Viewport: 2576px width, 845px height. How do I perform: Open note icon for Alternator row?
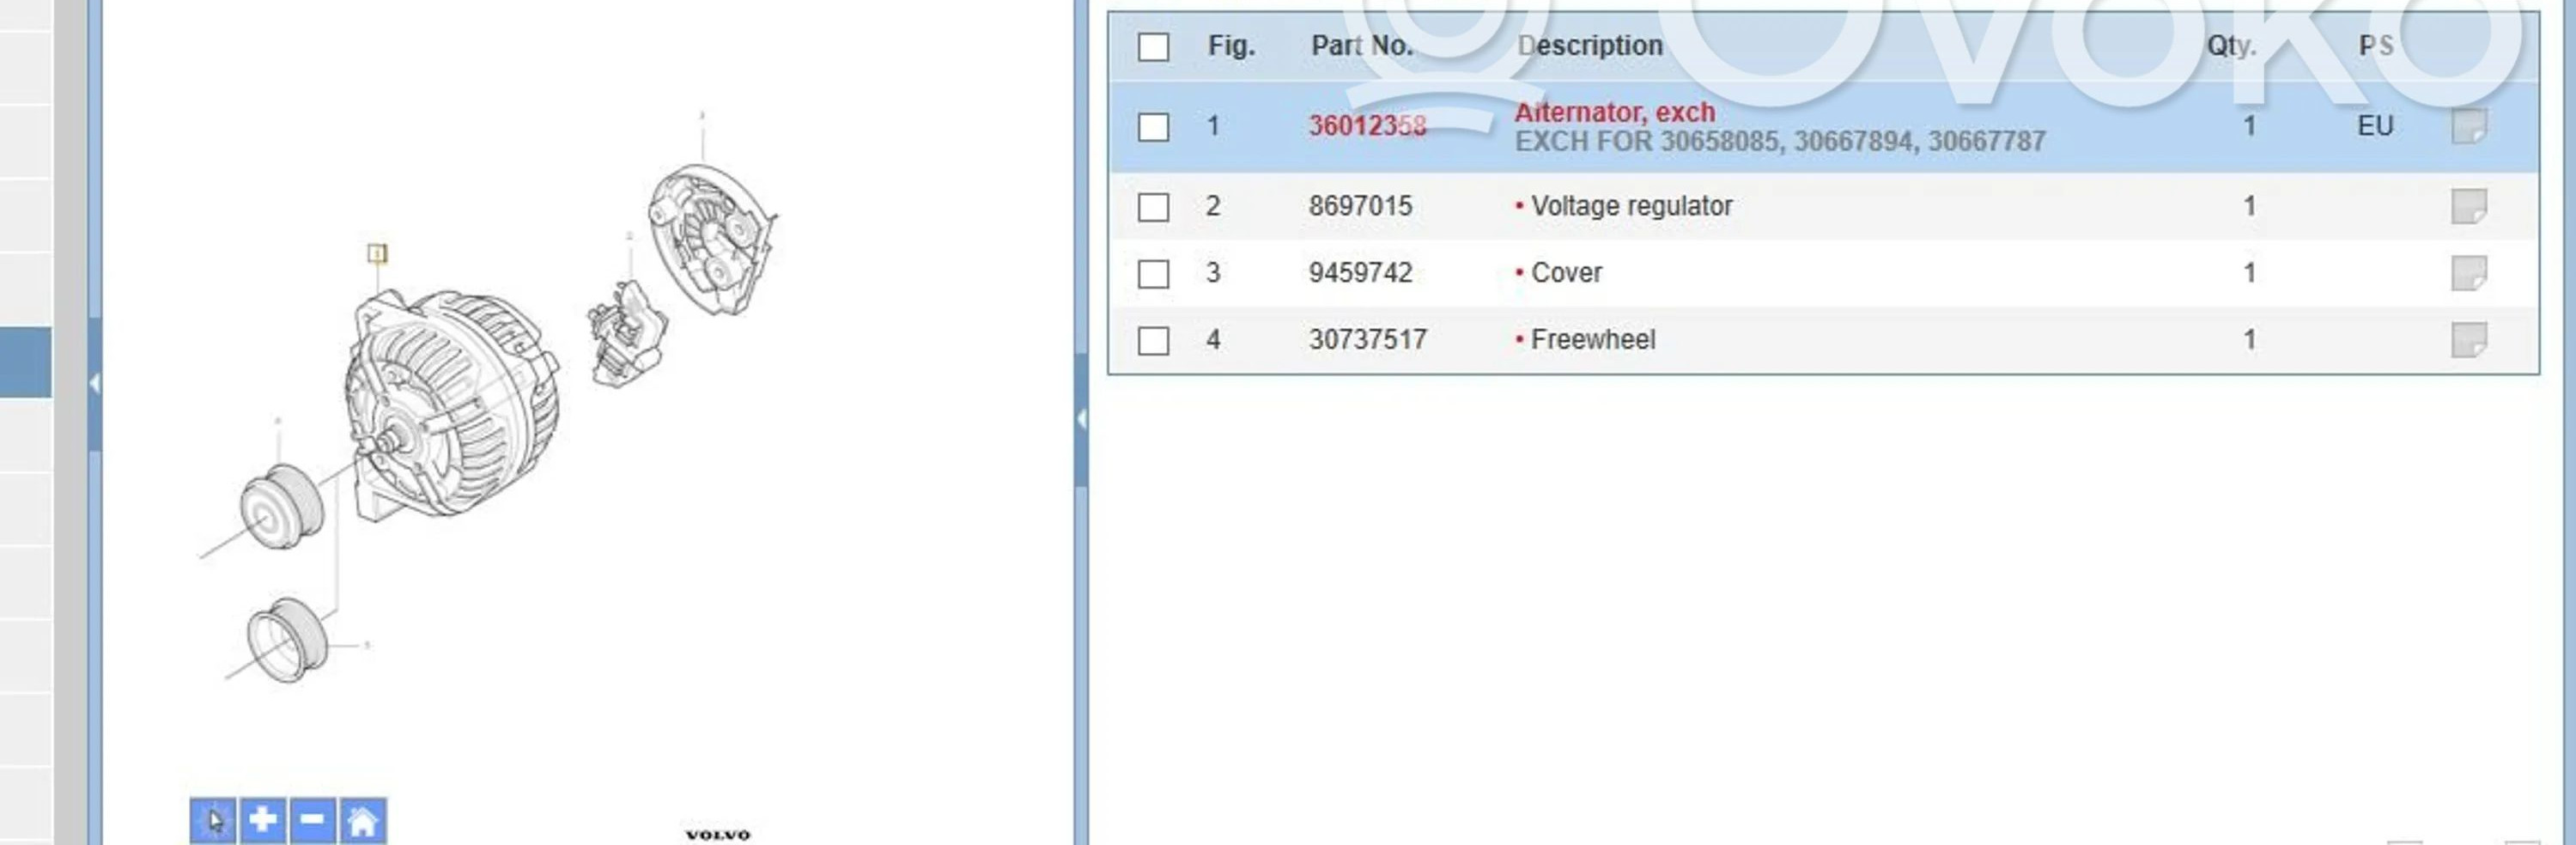click(2468, 127)
